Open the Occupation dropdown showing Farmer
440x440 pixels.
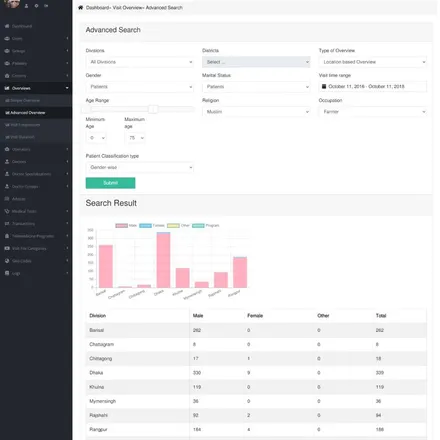pyautogui.click(x=373, y=112)
